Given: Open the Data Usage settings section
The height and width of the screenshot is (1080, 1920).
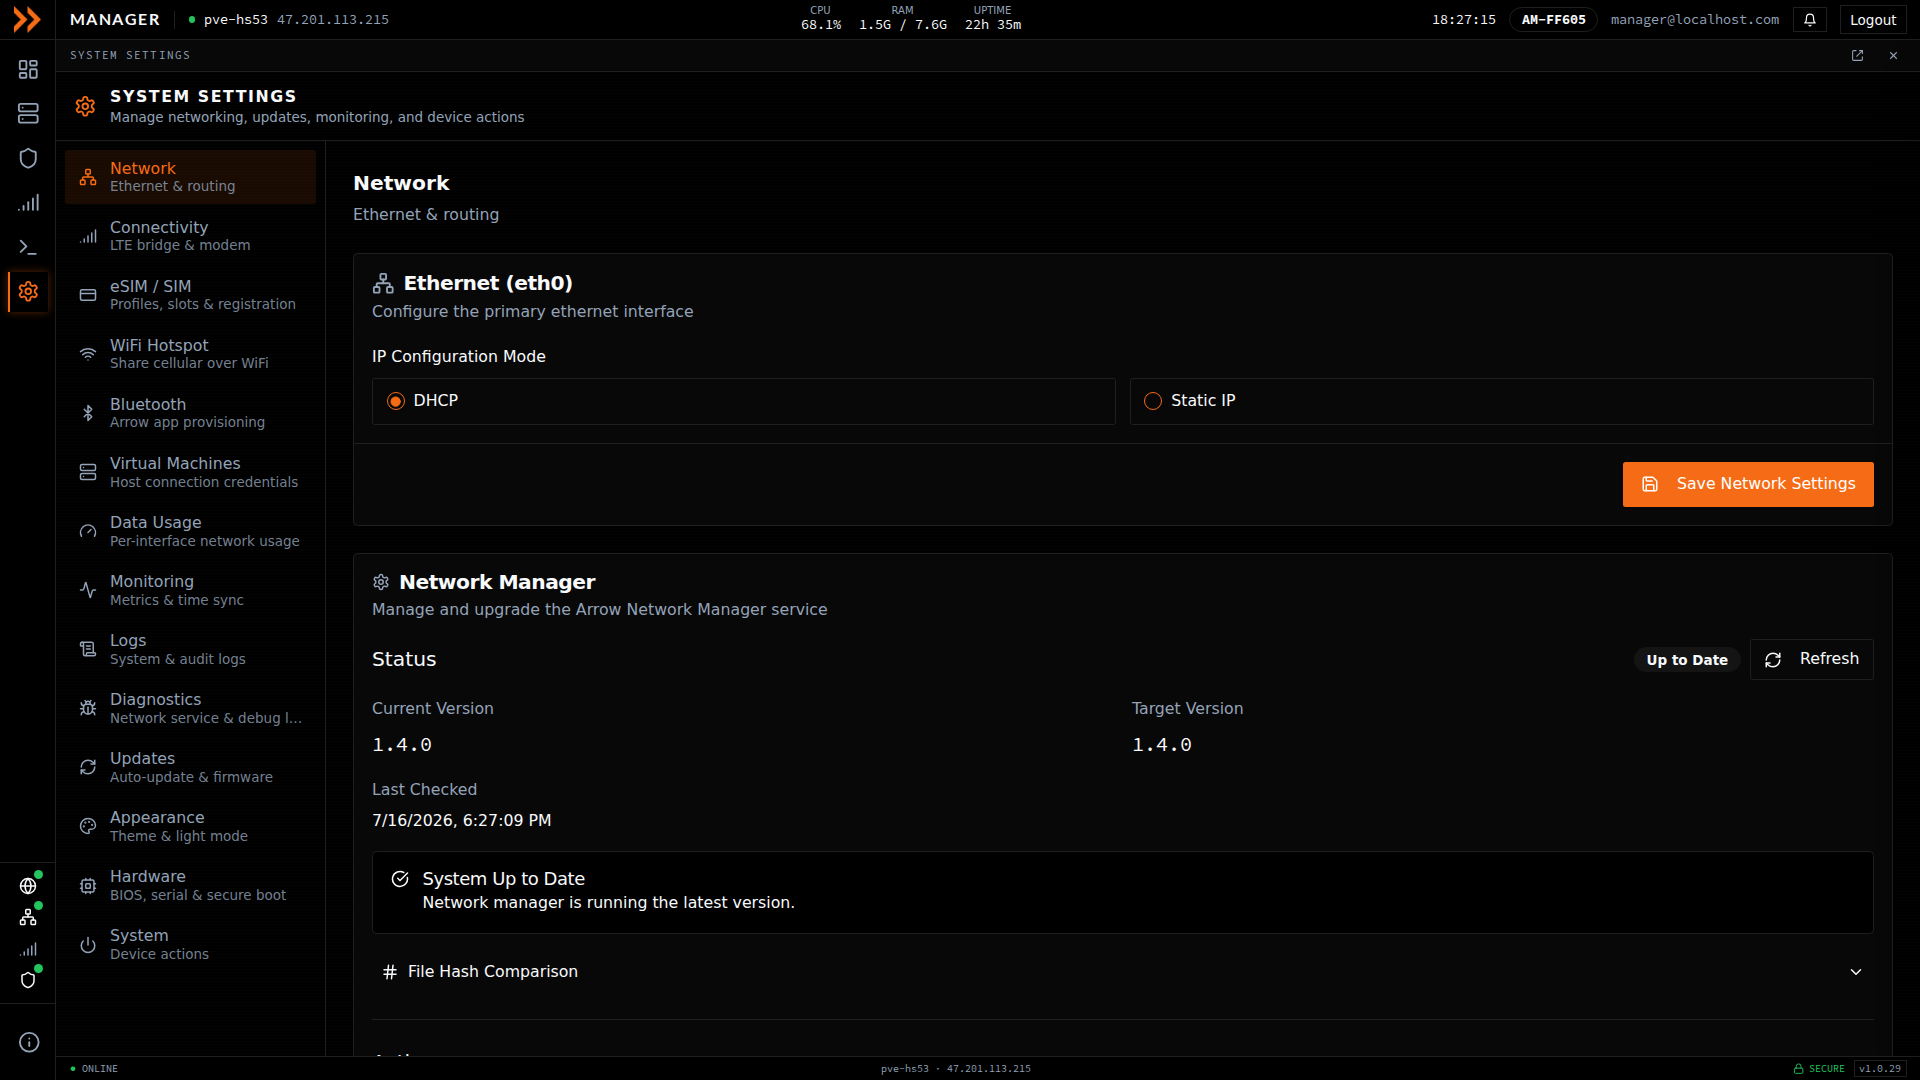Looking at the screenshot, I should [x=190, y=531].
